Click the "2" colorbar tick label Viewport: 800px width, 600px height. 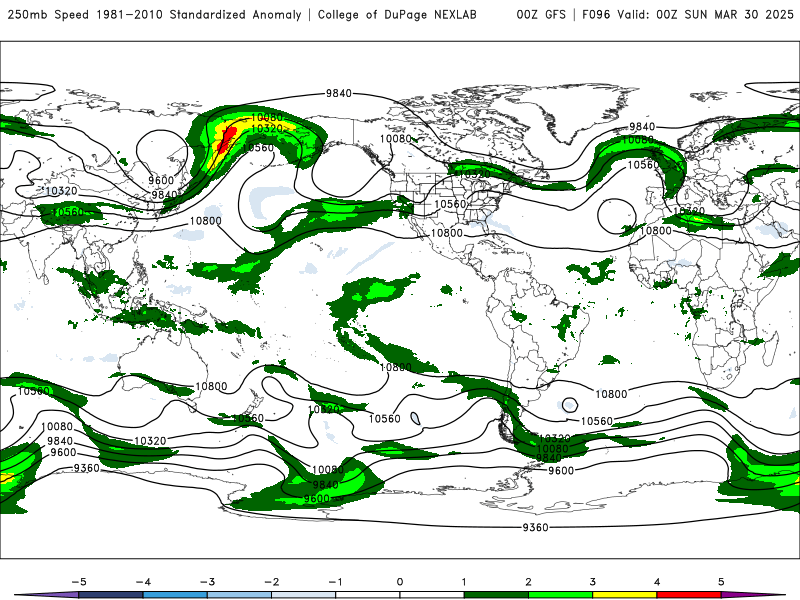528,582
